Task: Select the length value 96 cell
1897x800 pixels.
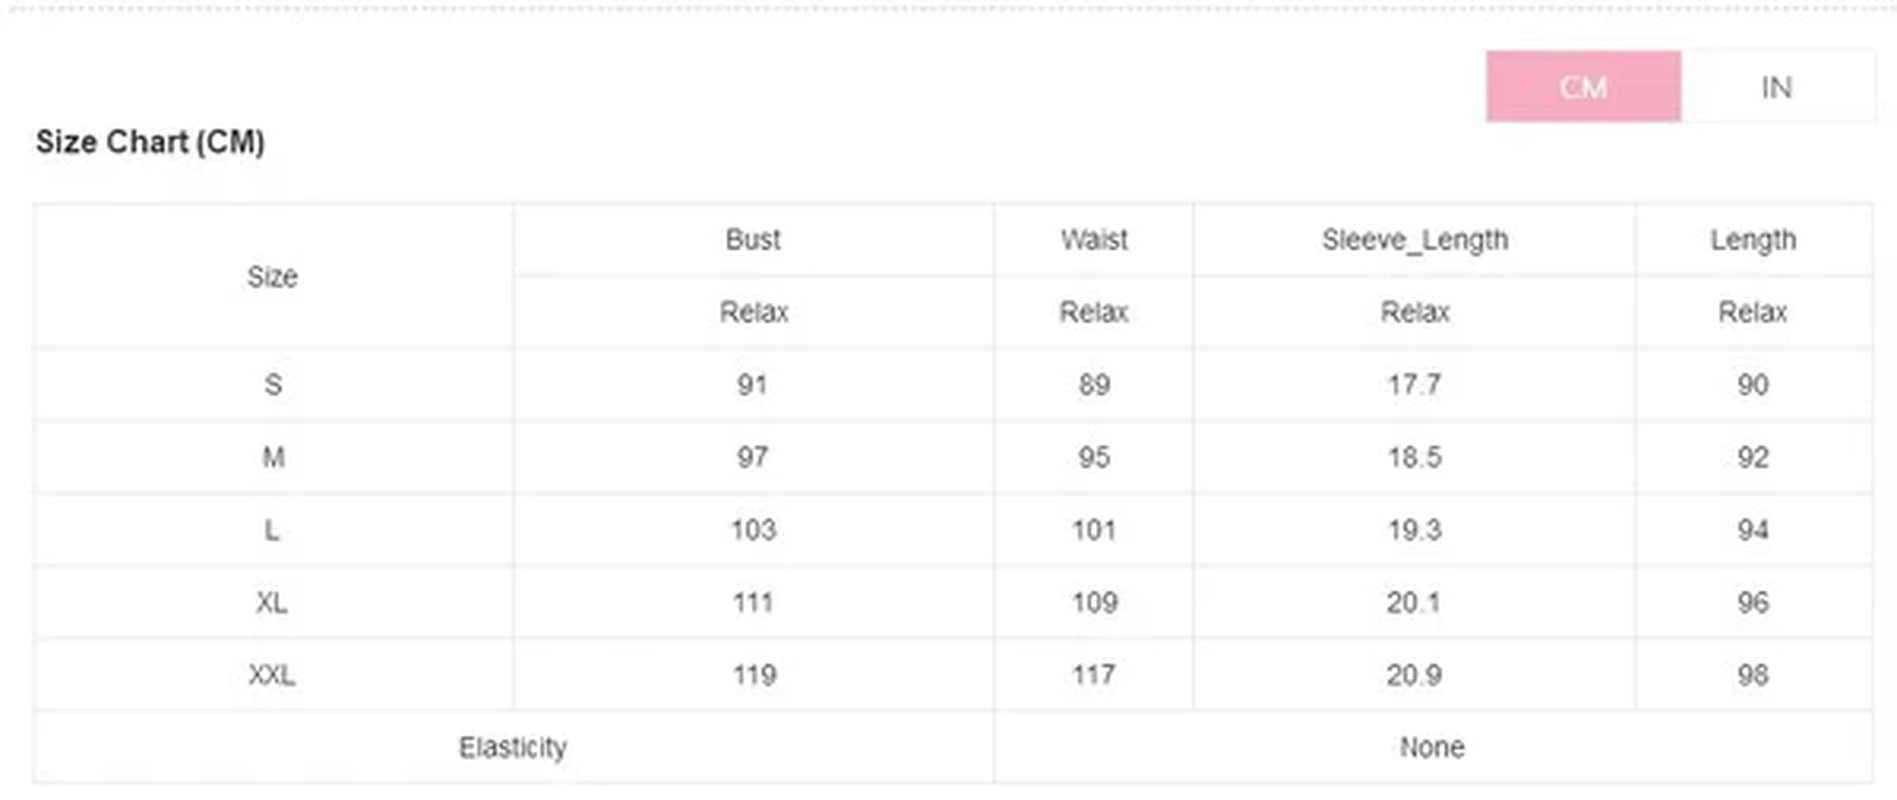Action: 1752,603
